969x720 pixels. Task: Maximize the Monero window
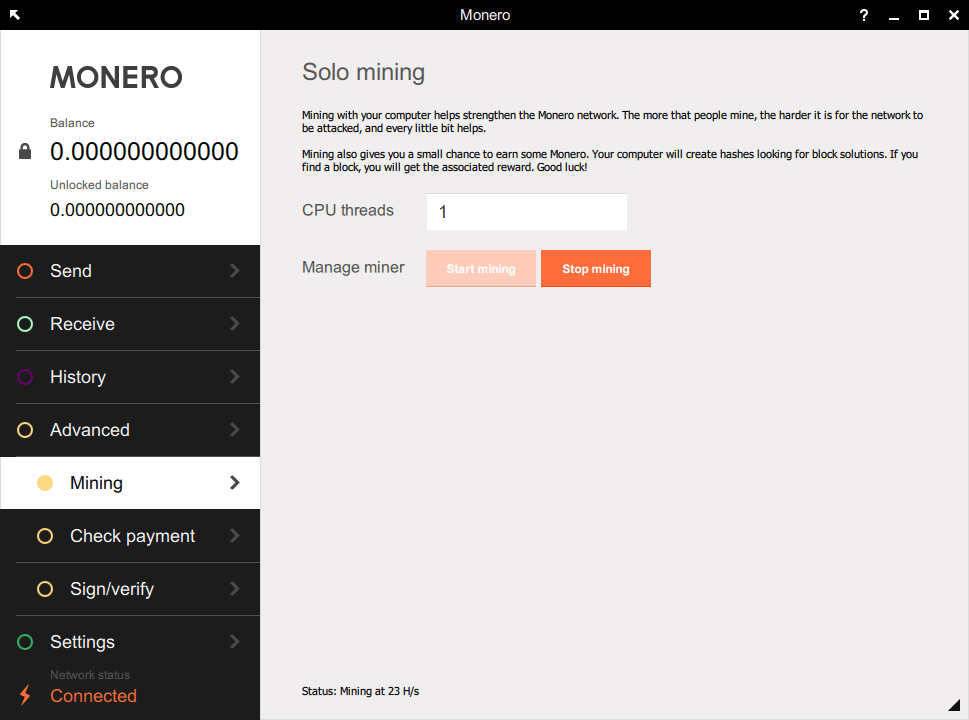click(x=924, y=15)
